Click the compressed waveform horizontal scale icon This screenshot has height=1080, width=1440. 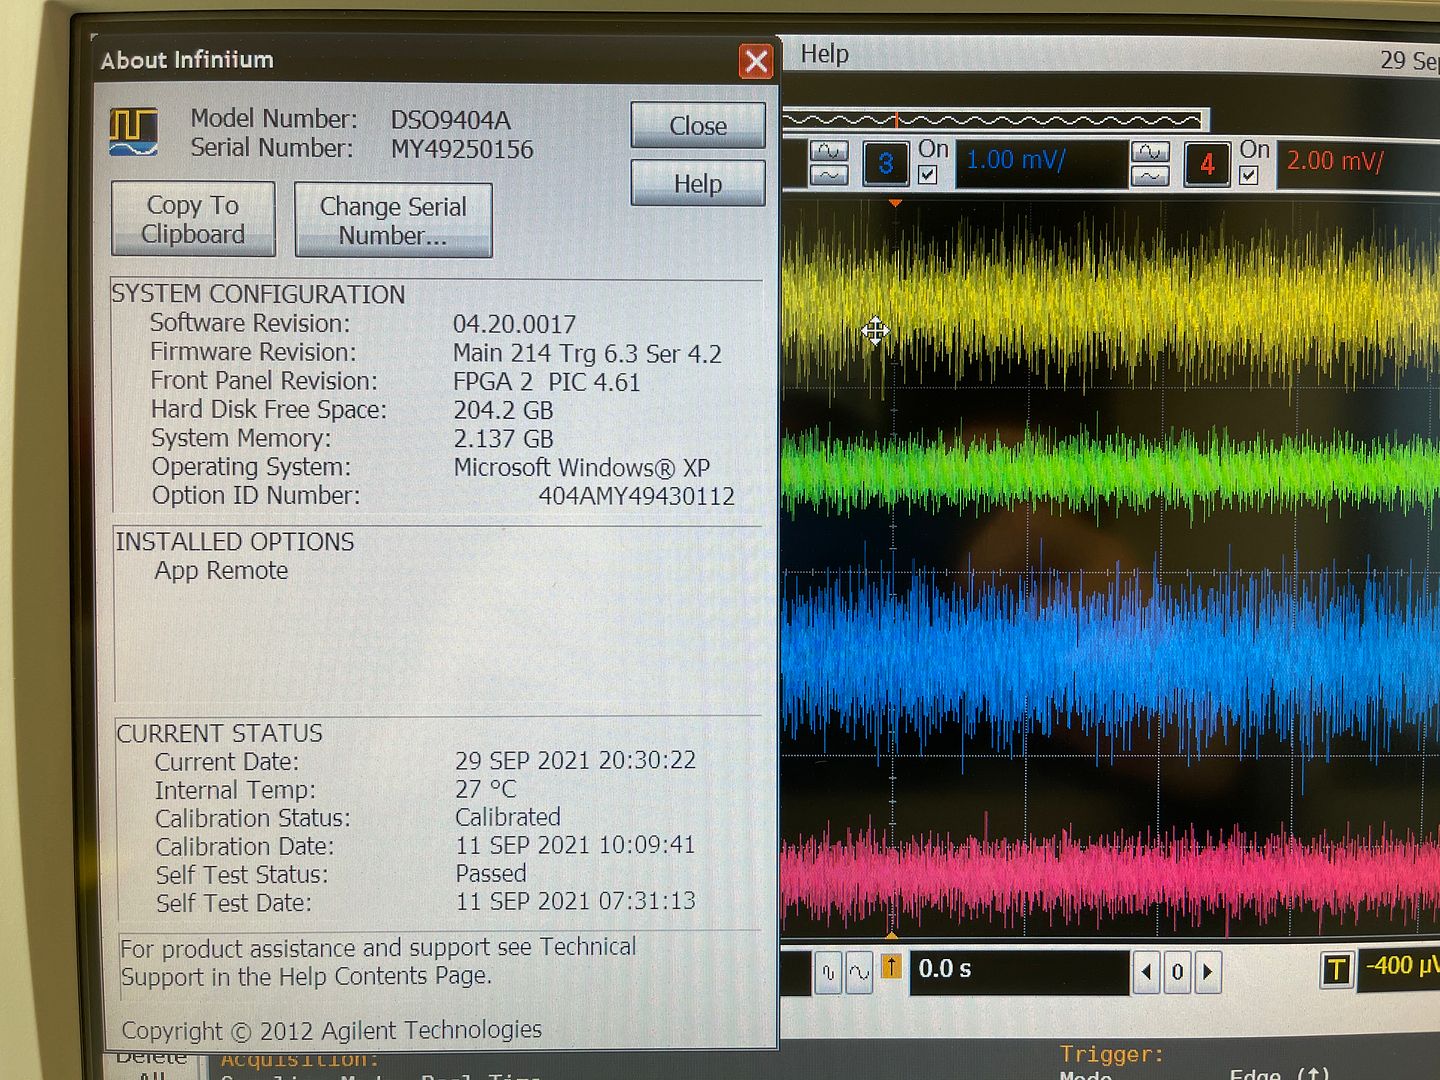point(828,972)
